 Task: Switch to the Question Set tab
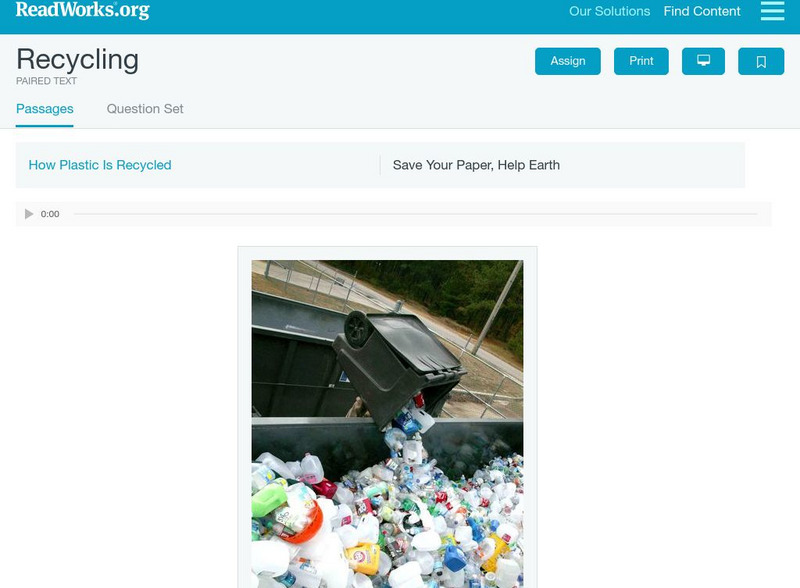pos(145,109)
